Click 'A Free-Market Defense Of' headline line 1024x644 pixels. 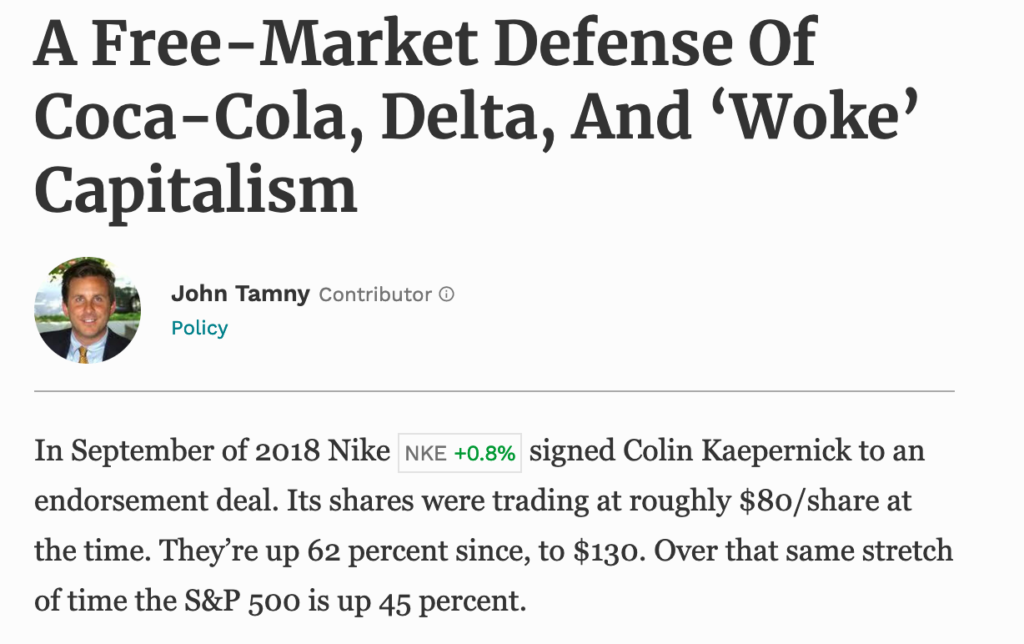[425, 44]
